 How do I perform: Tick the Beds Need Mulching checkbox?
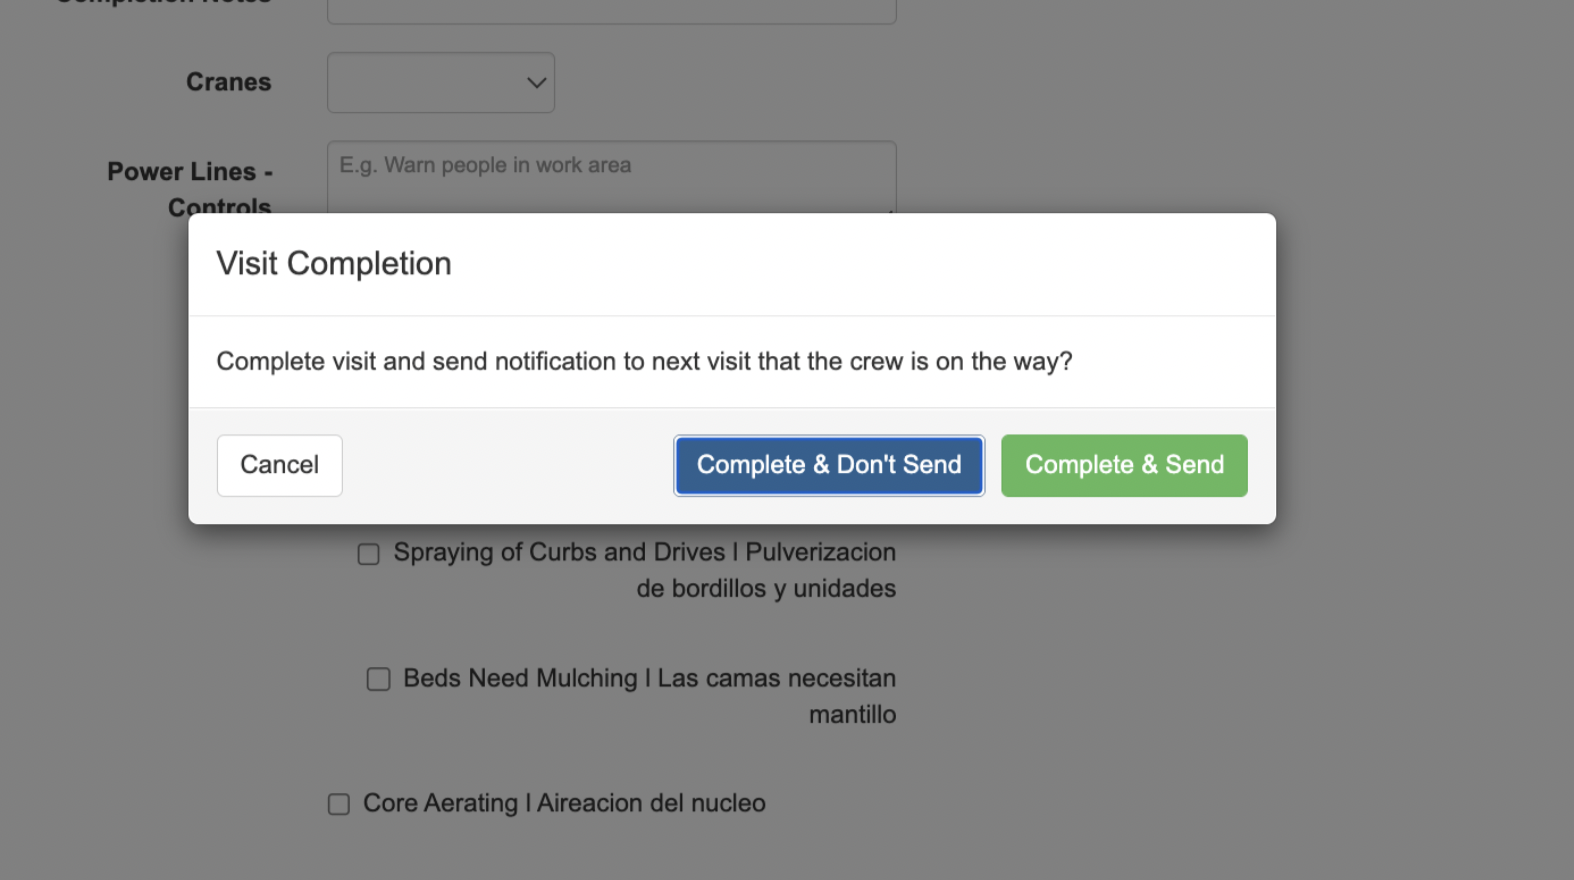pos(378,680)
